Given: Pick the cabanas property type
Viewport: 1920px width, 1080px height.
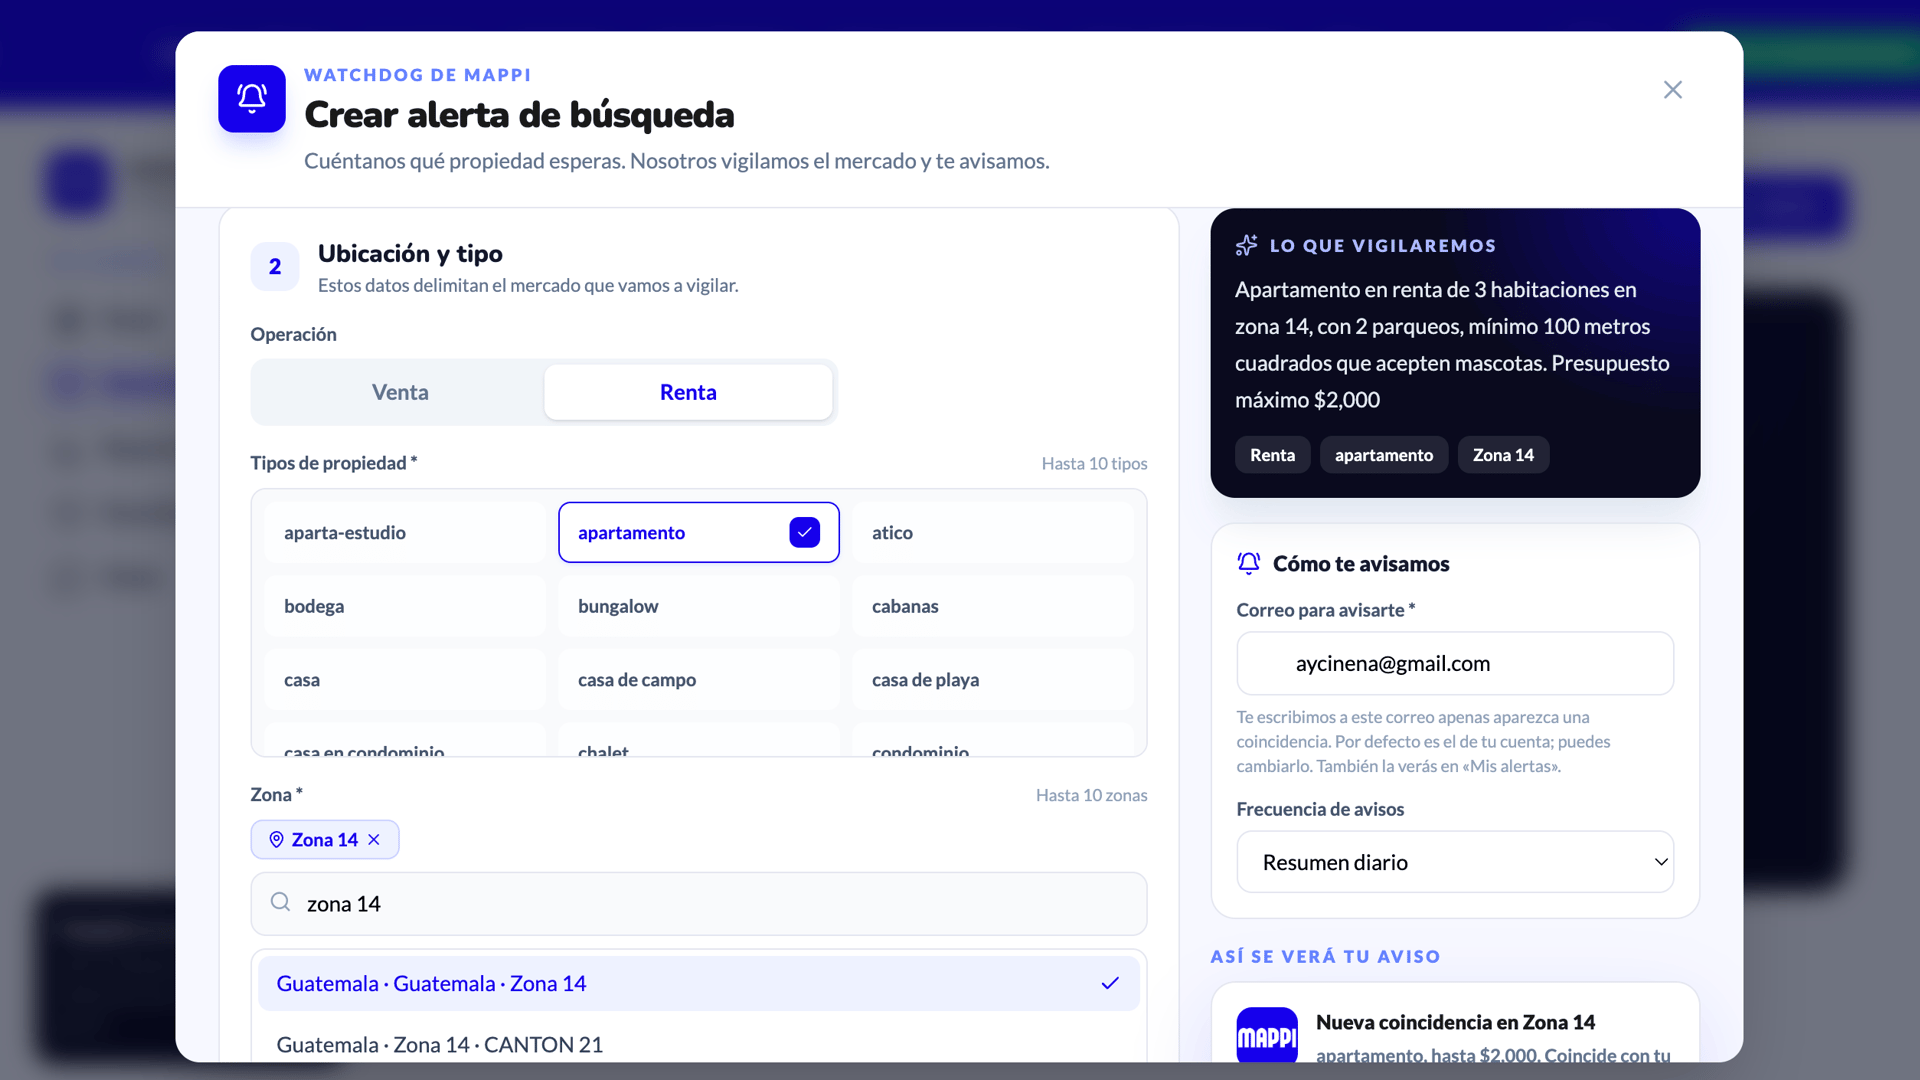Looking at the screenshot, I should tap(992, 606).
